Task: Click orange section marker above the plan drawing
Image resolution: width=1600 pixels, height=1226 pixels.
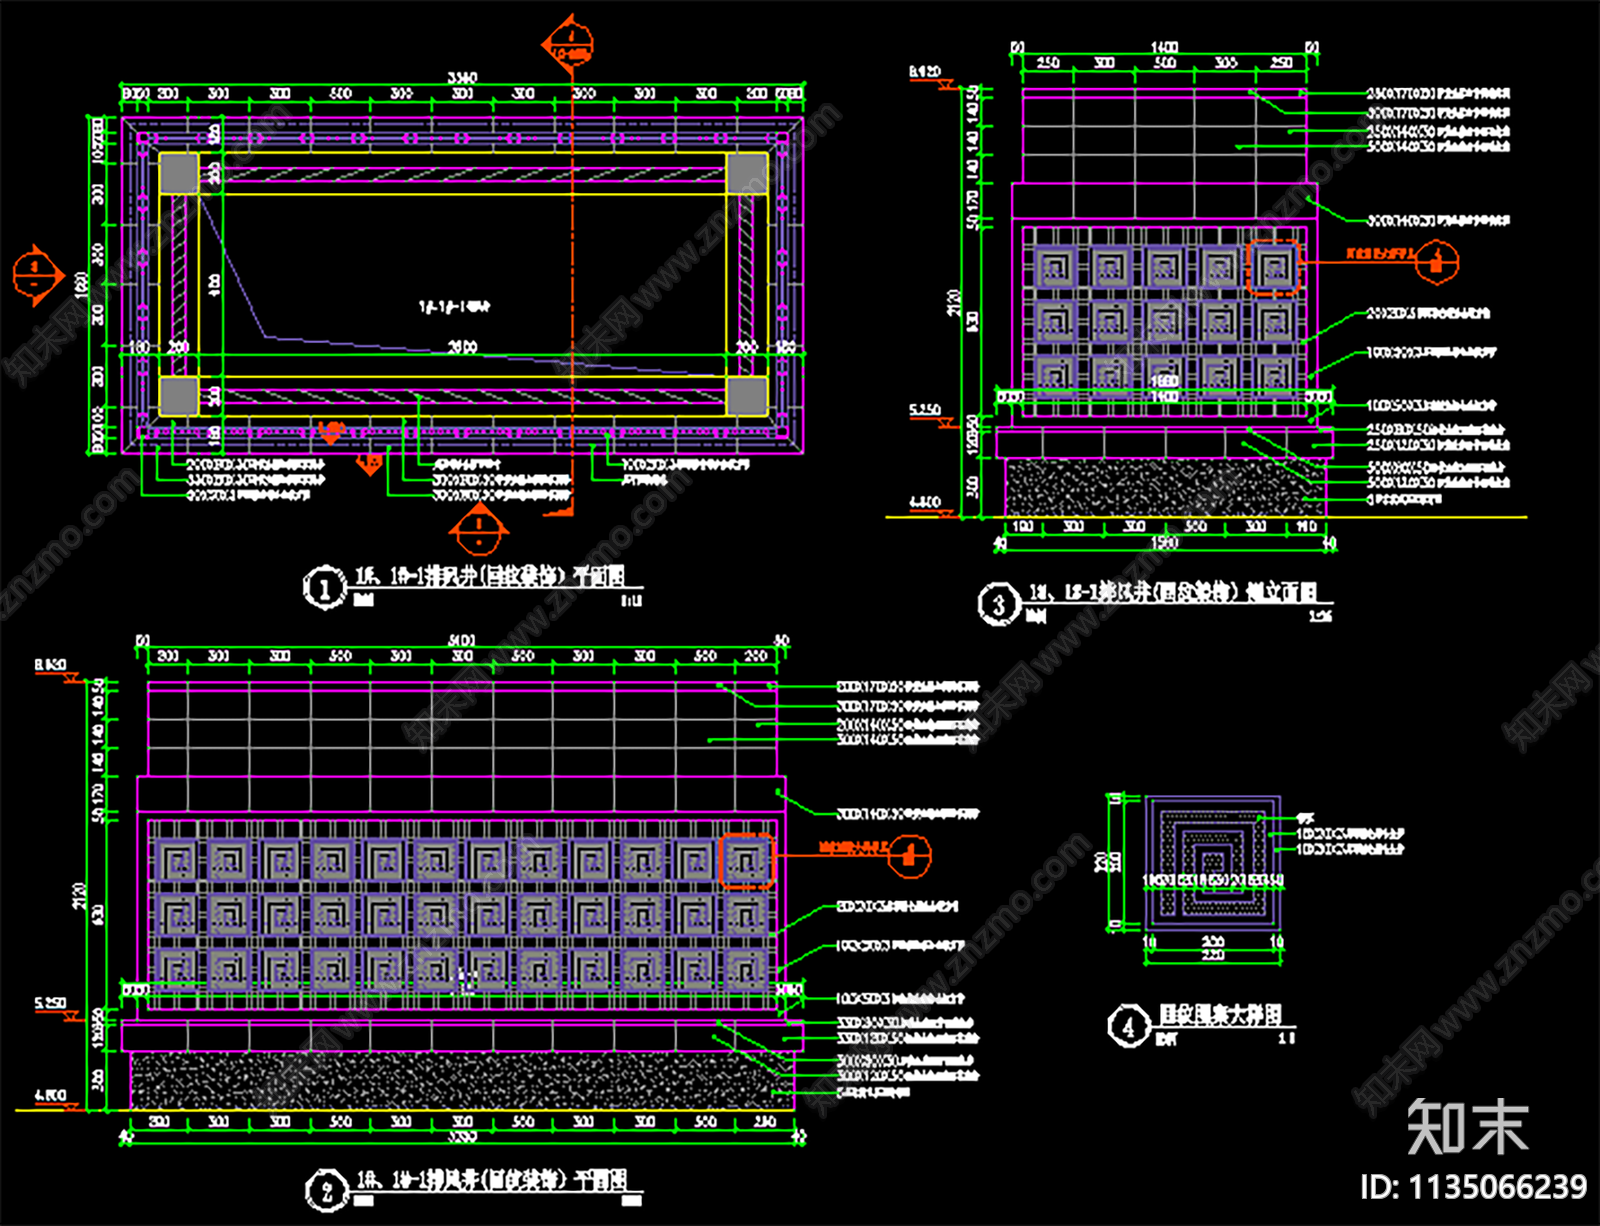Action: 568,46
